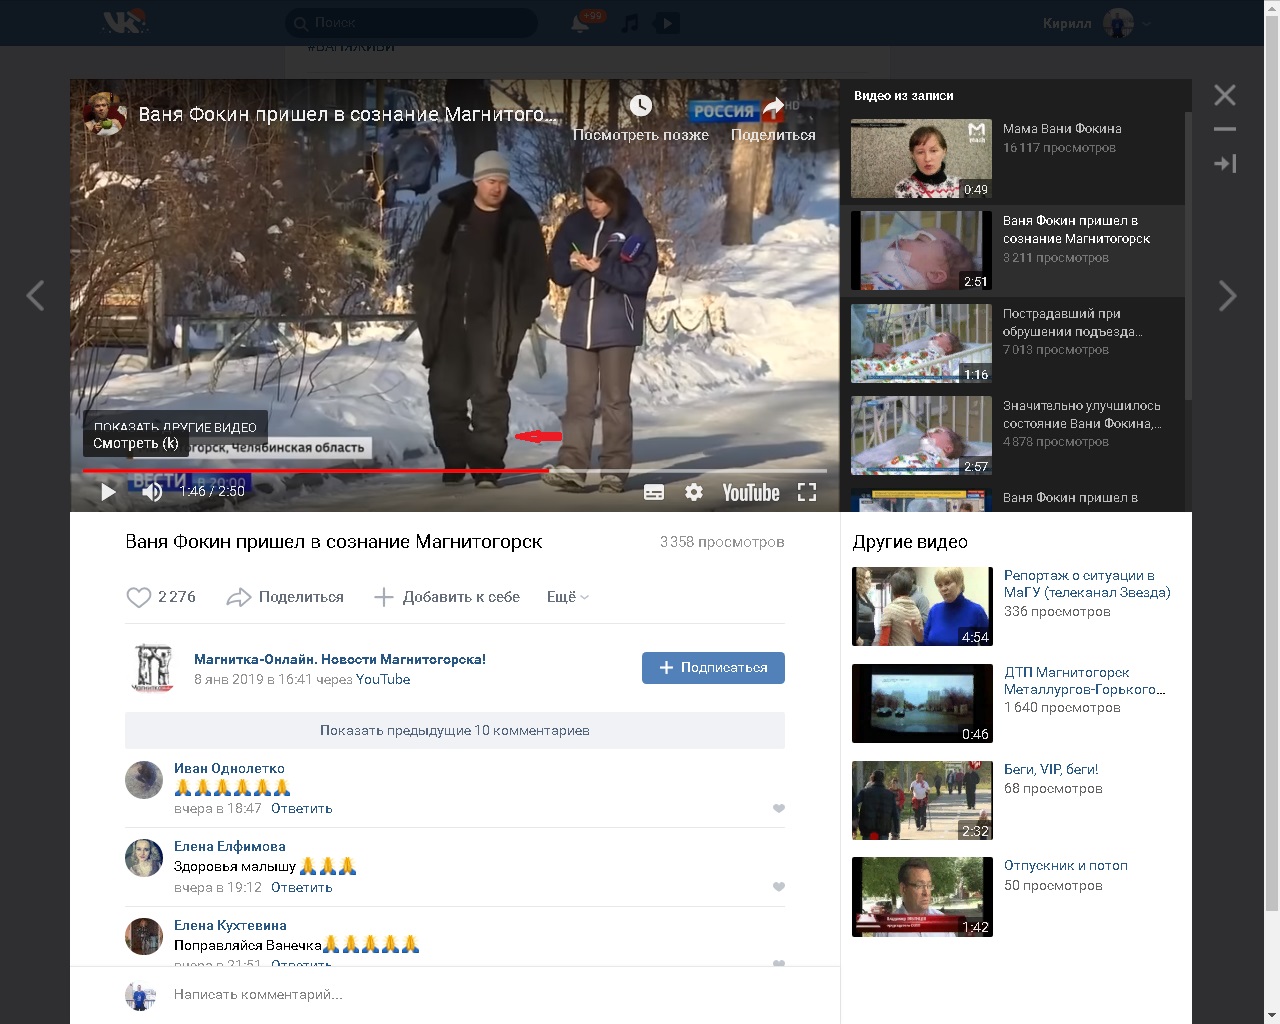Toggle subtitles in the video player
The height and width of the screenshot is (1024, 1280).
click(654, 492)
